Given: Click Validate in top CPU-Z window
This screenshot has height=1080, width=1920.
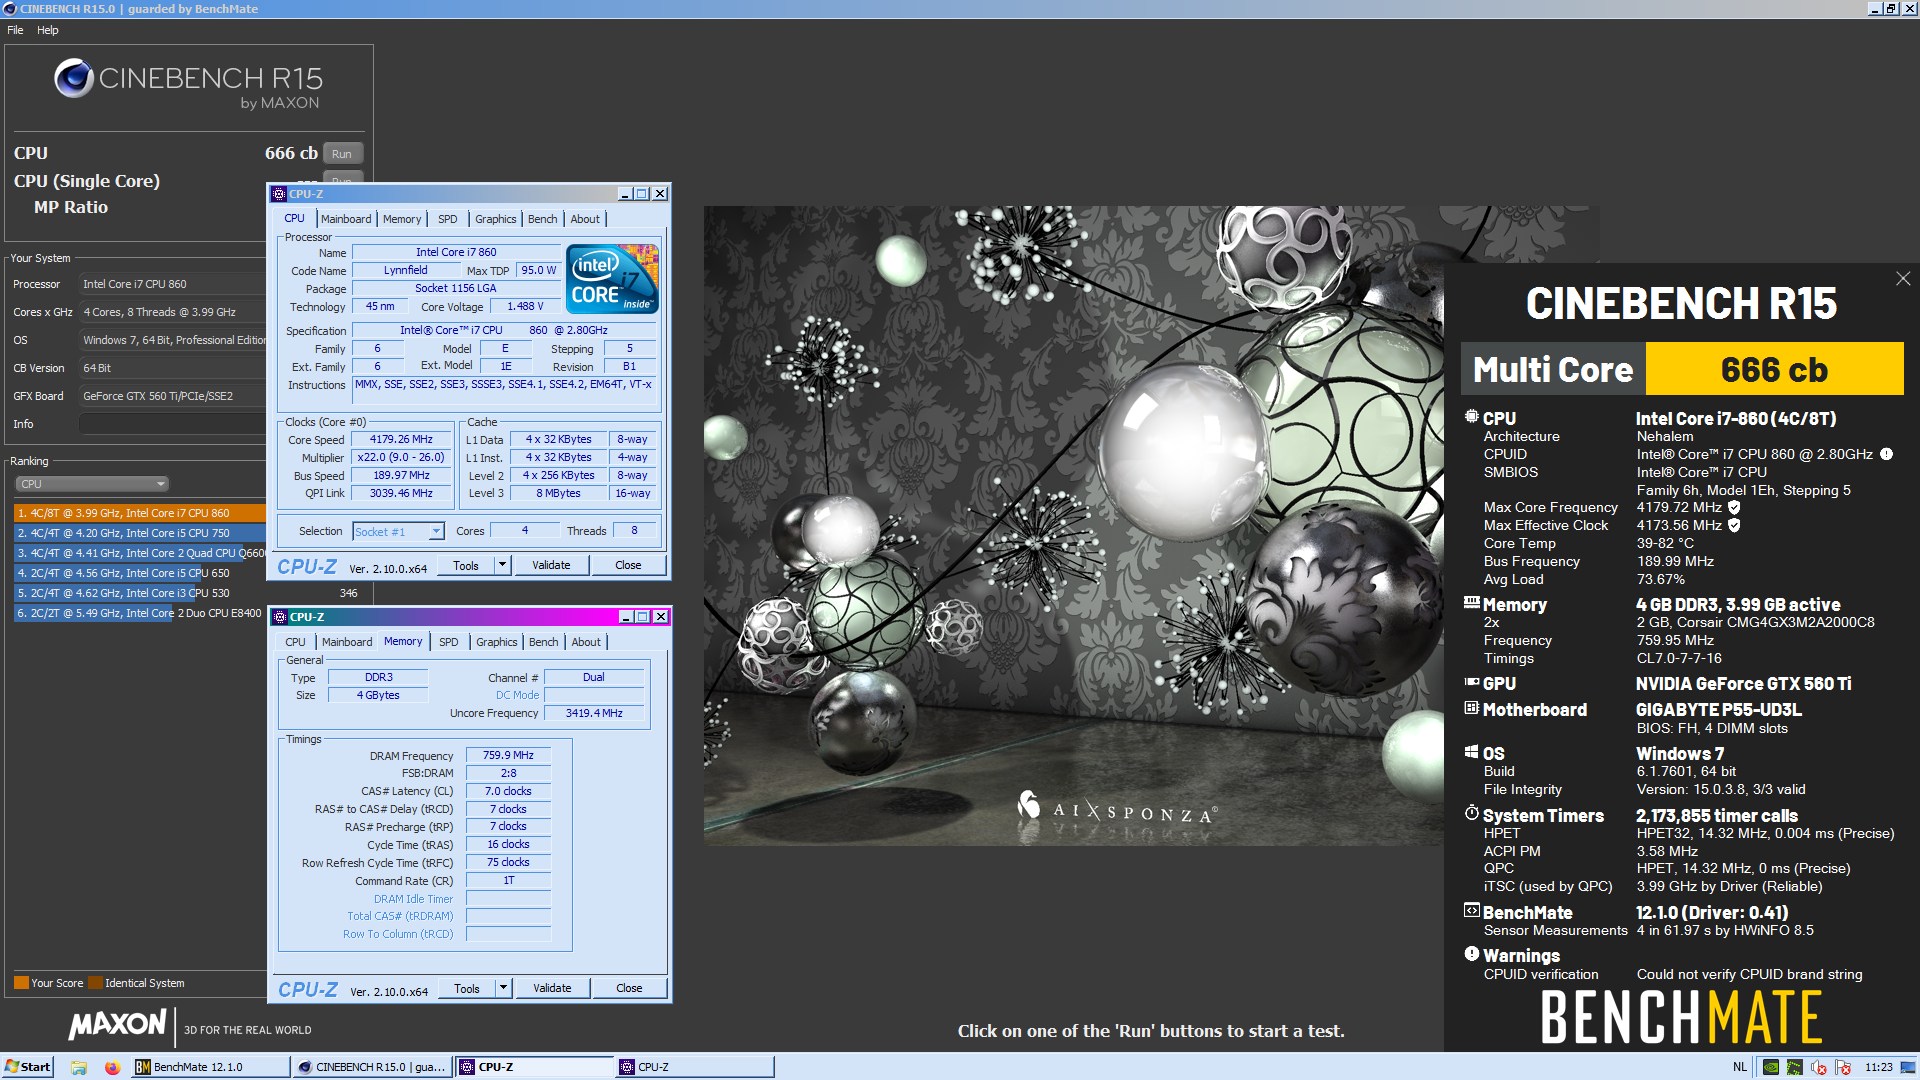Looking at the screenshot, I should click(551, 565).
